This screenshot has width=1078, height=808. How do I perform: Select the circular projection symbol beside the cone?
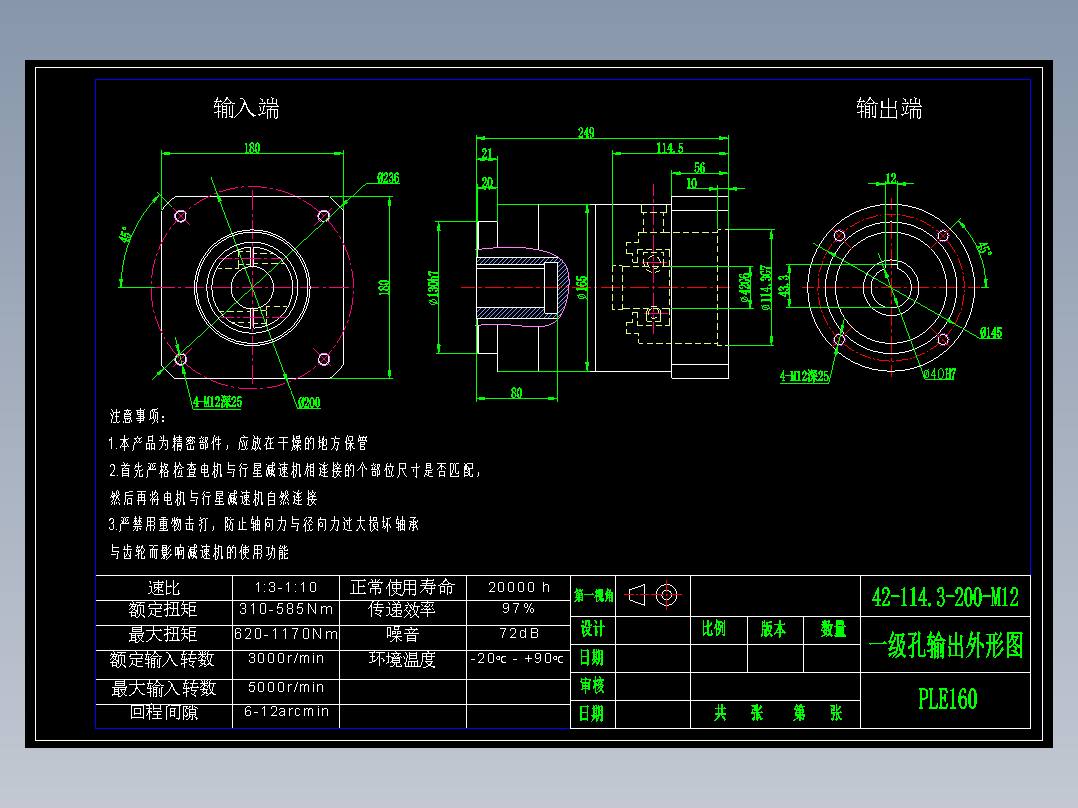tap(667, 595)
